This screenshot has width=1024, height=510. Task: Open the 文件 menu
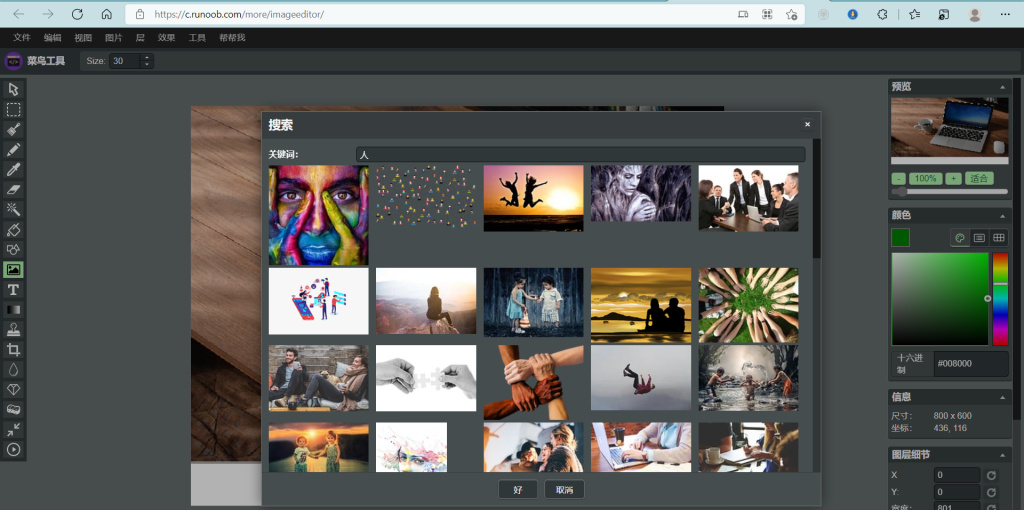point(22,38)
